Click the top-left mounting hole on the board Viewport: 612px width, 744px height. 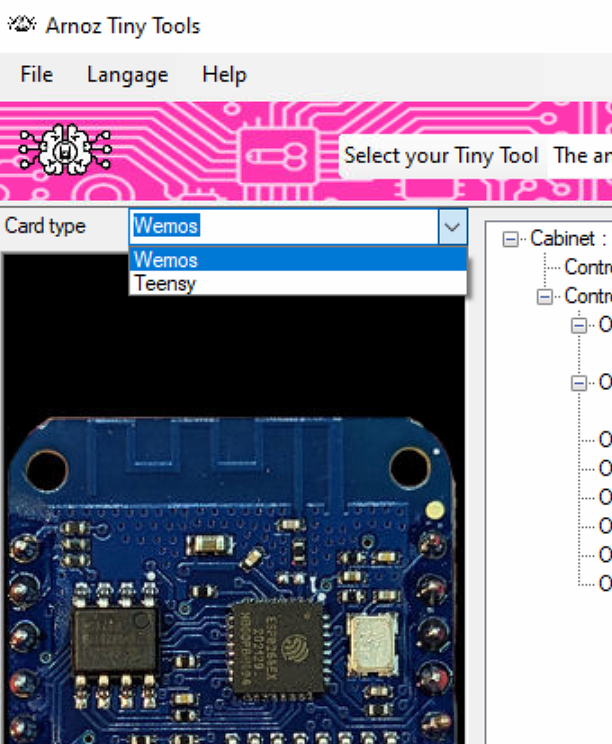46,465
